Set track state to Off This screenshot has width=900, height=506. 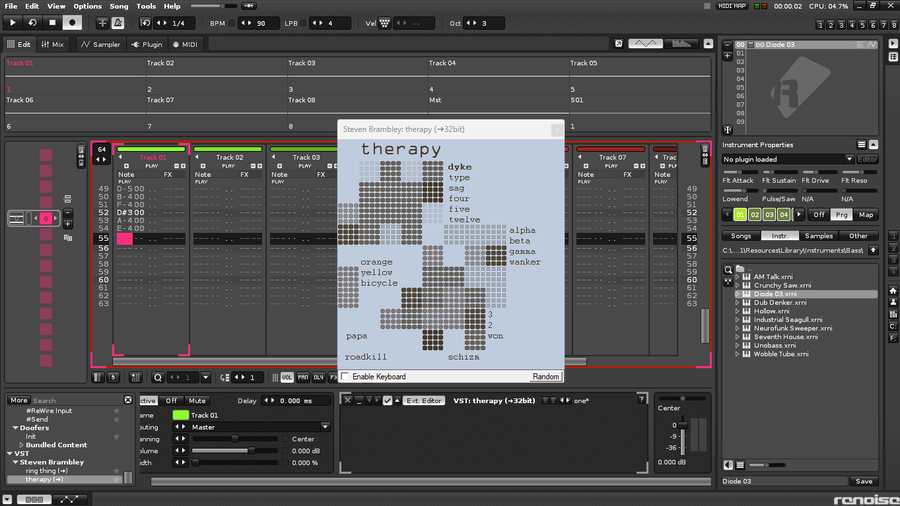[171, 400]
